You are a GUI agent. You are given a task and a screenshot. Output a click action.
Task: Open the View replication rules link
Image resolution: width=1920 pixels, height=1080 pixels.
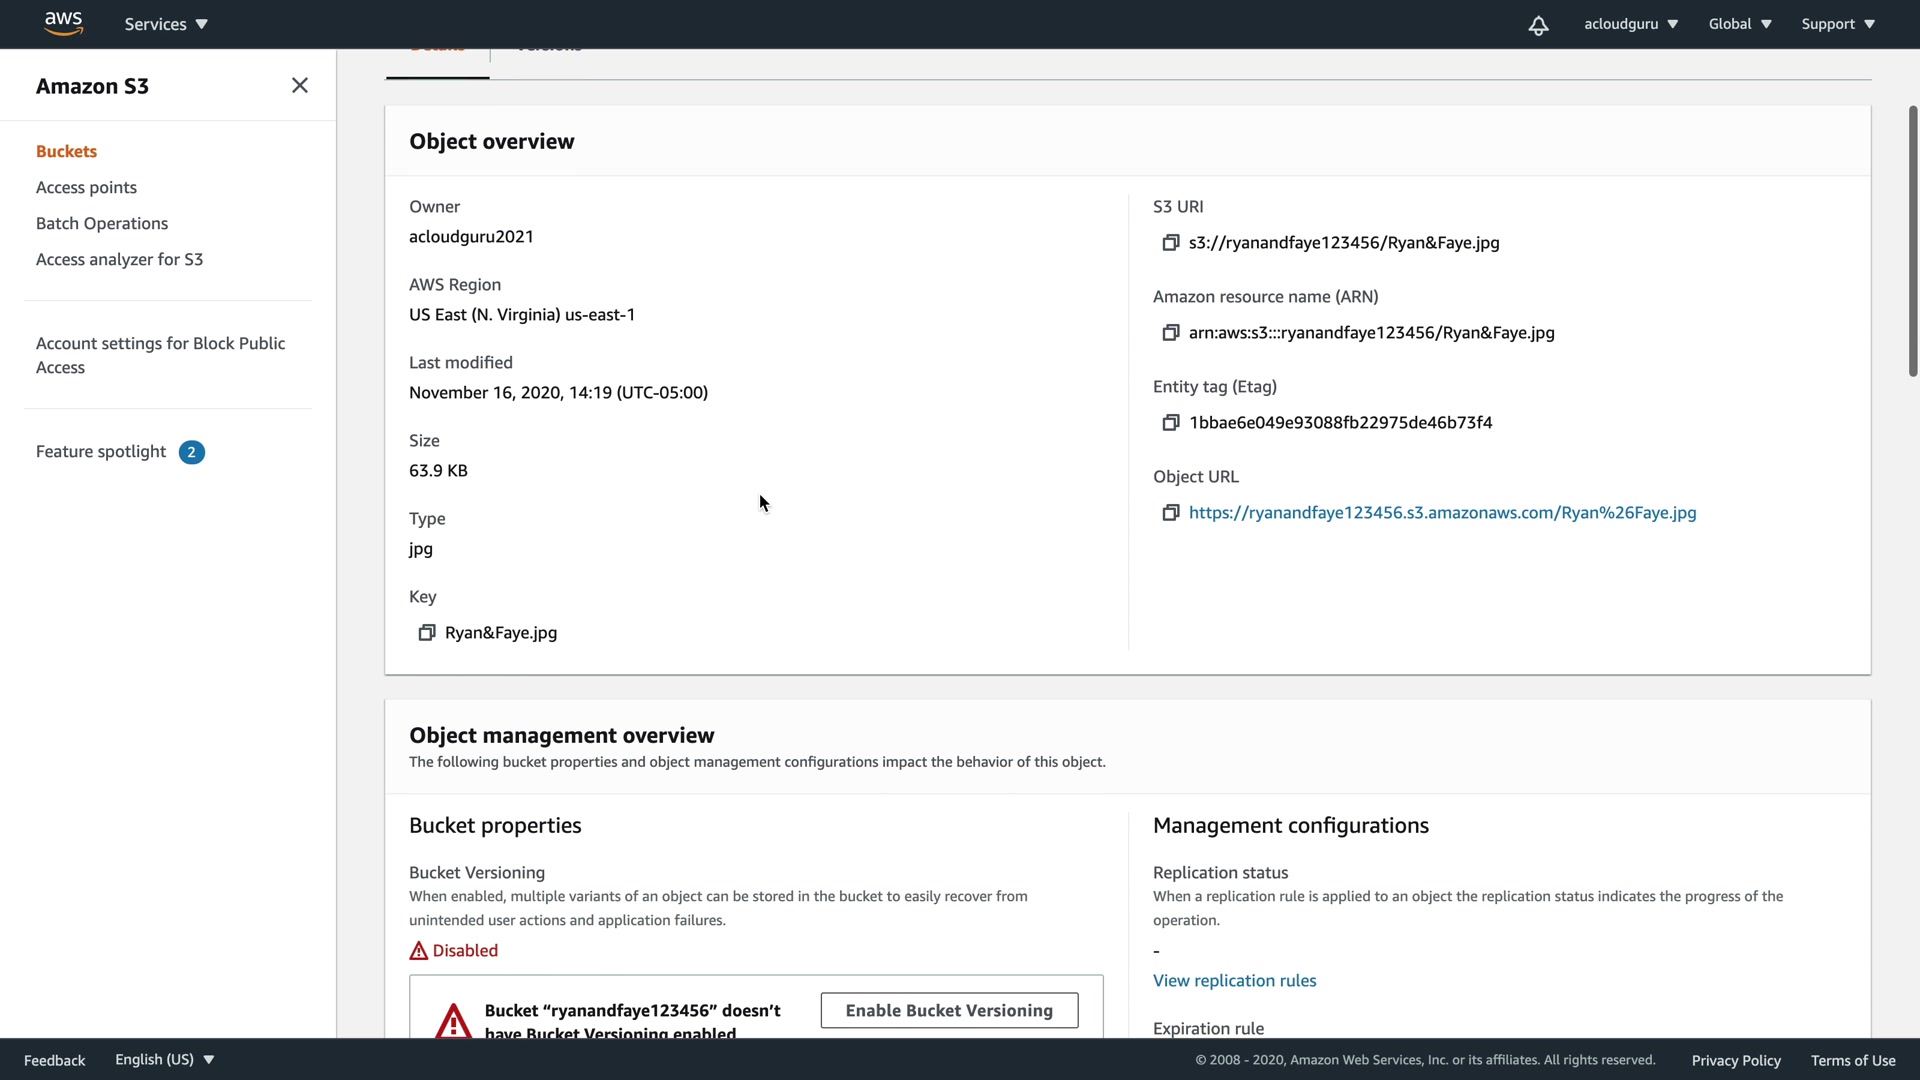1234,980
